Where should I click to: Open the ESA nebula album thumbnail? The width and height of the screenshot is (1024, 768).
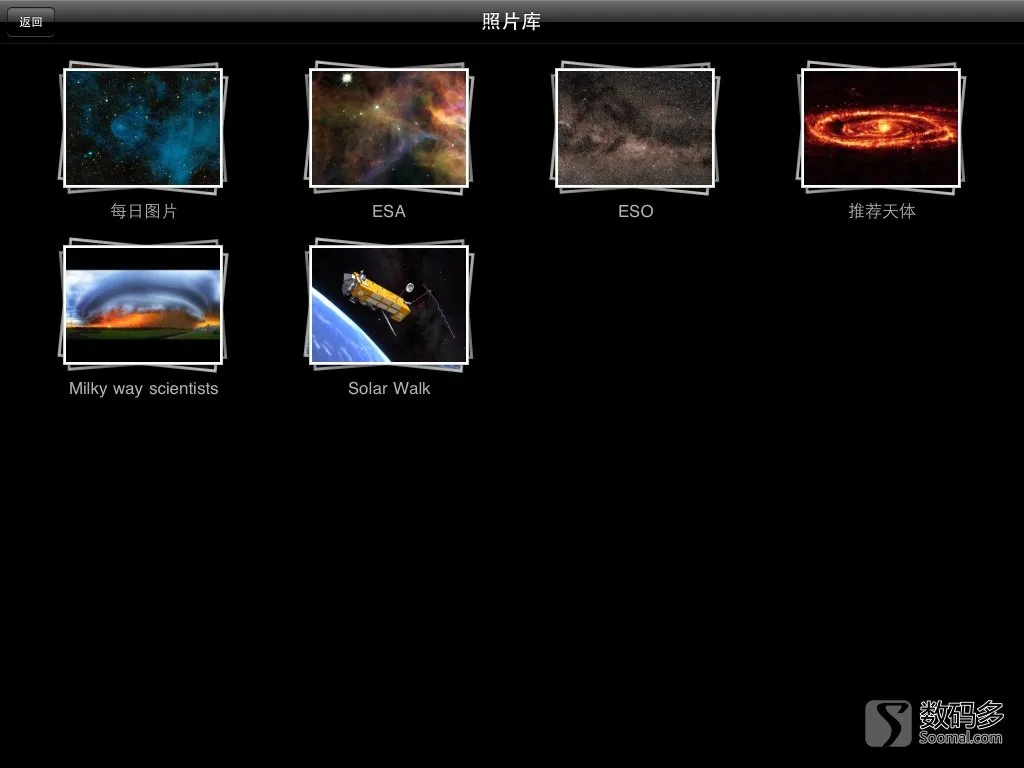389,128
